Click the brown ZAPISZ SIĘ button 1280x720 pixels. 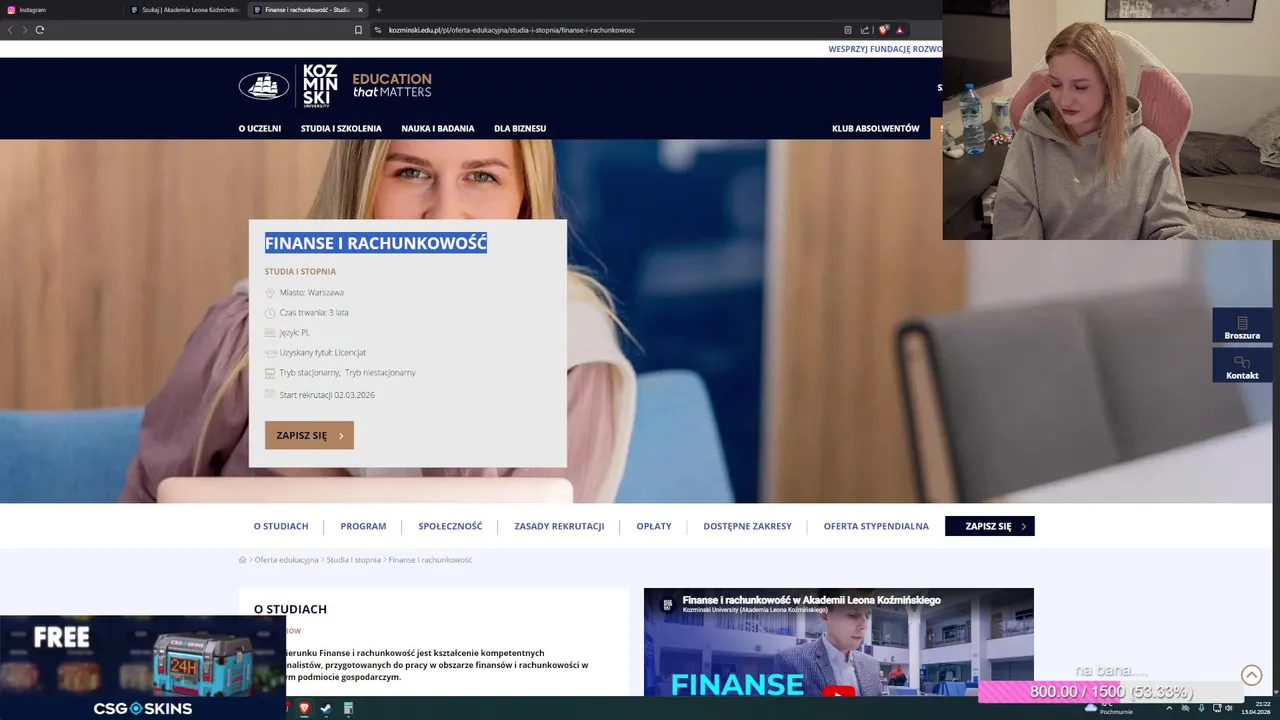(309, 435)
